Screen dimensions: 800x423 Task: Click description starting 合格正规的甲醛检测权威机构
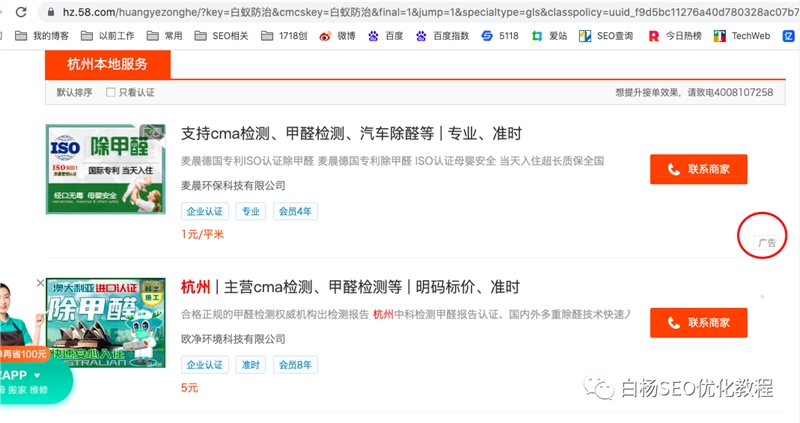click(x=406, y=315)
